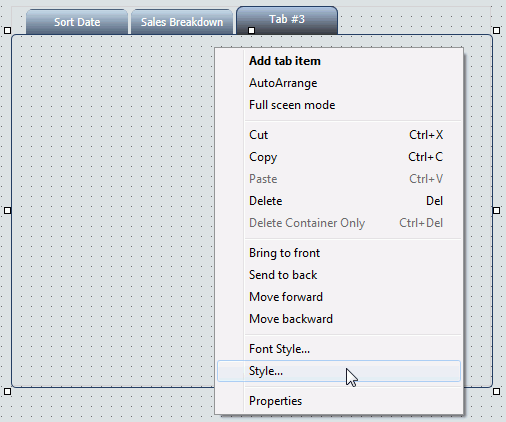Open the 'Style...' menu entry

pyautogui.click(x=339, y=371)
